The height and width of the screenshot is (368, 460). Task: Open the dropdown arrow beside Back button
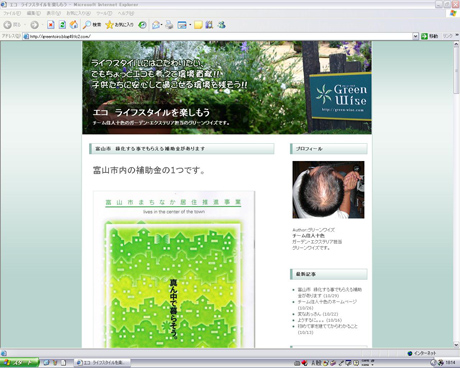pyautogui.click(x=24, y=25)
